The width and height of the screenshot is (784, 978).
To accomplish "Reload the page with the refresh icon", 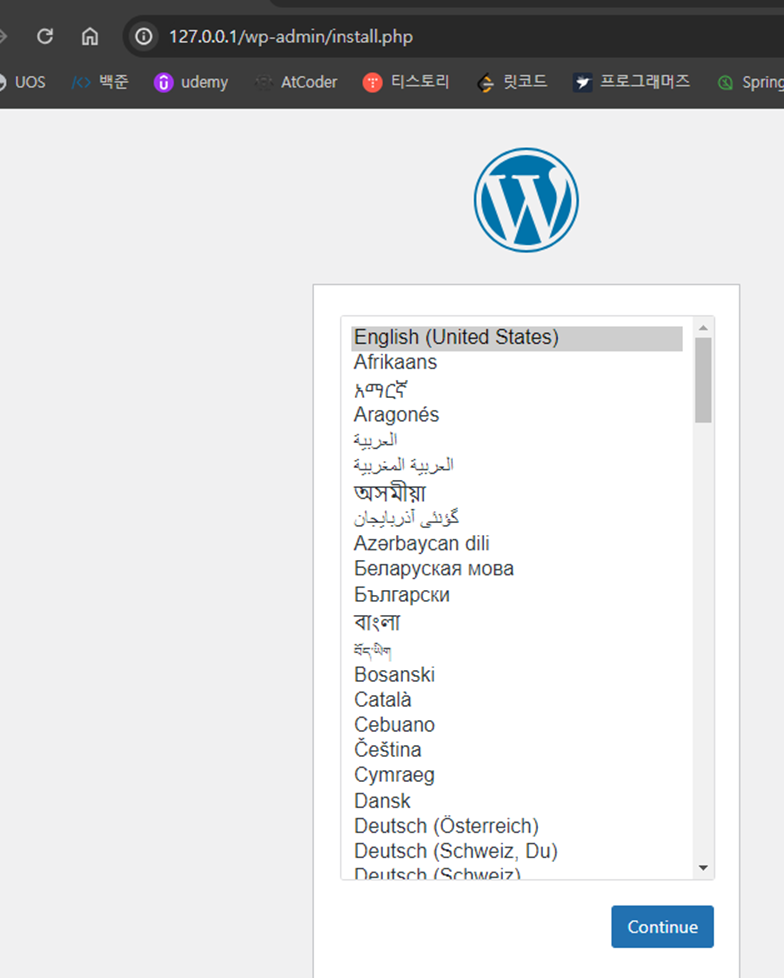I will [x=45, y=36].
